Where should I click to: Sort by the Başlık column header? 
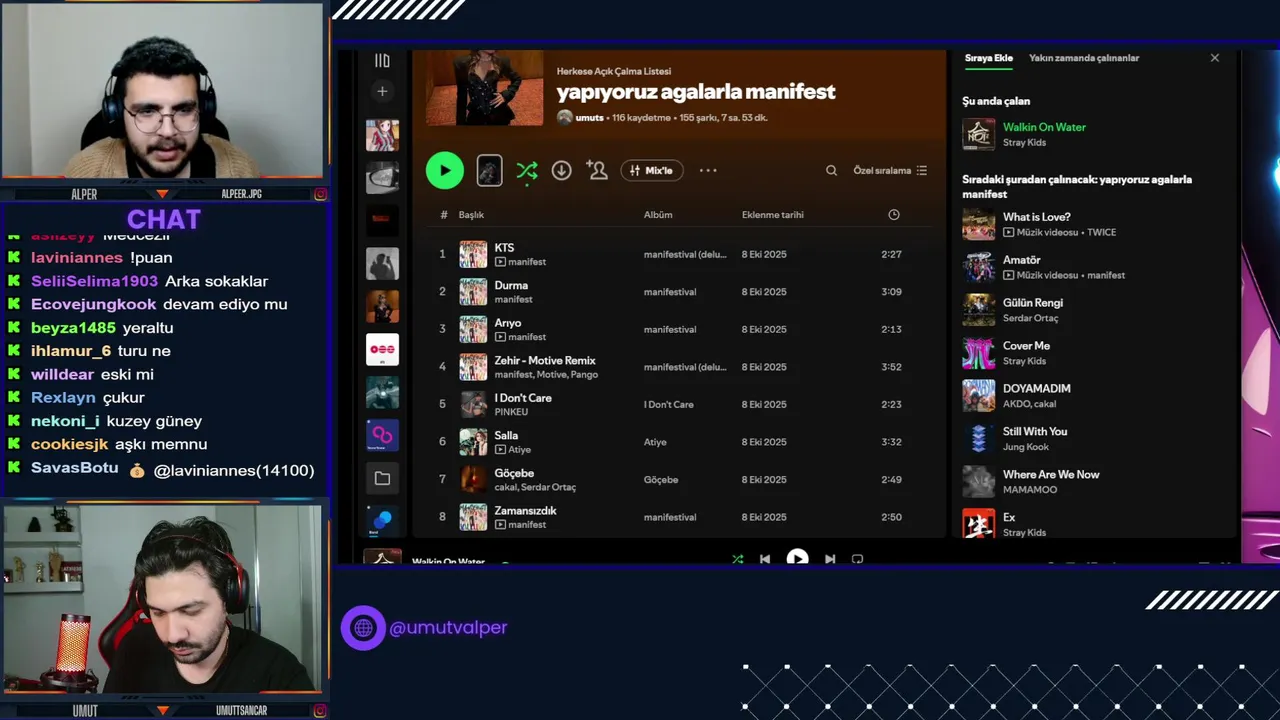click(x=471, y=215)
